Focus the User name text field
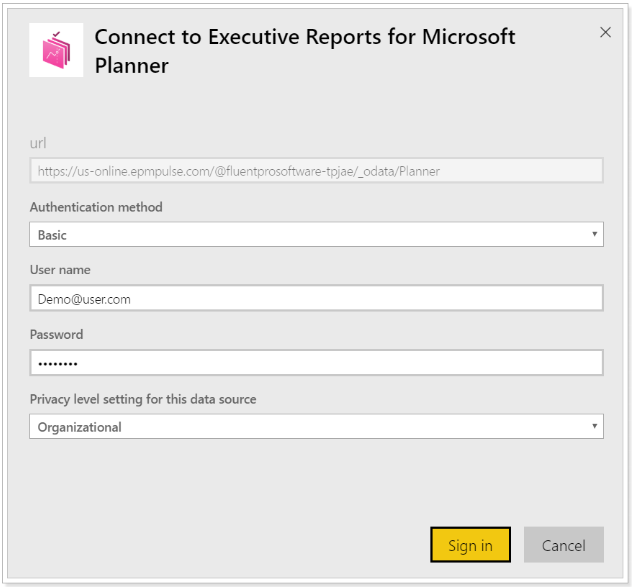This screenshot has width=634, height=588. [316, 298]
